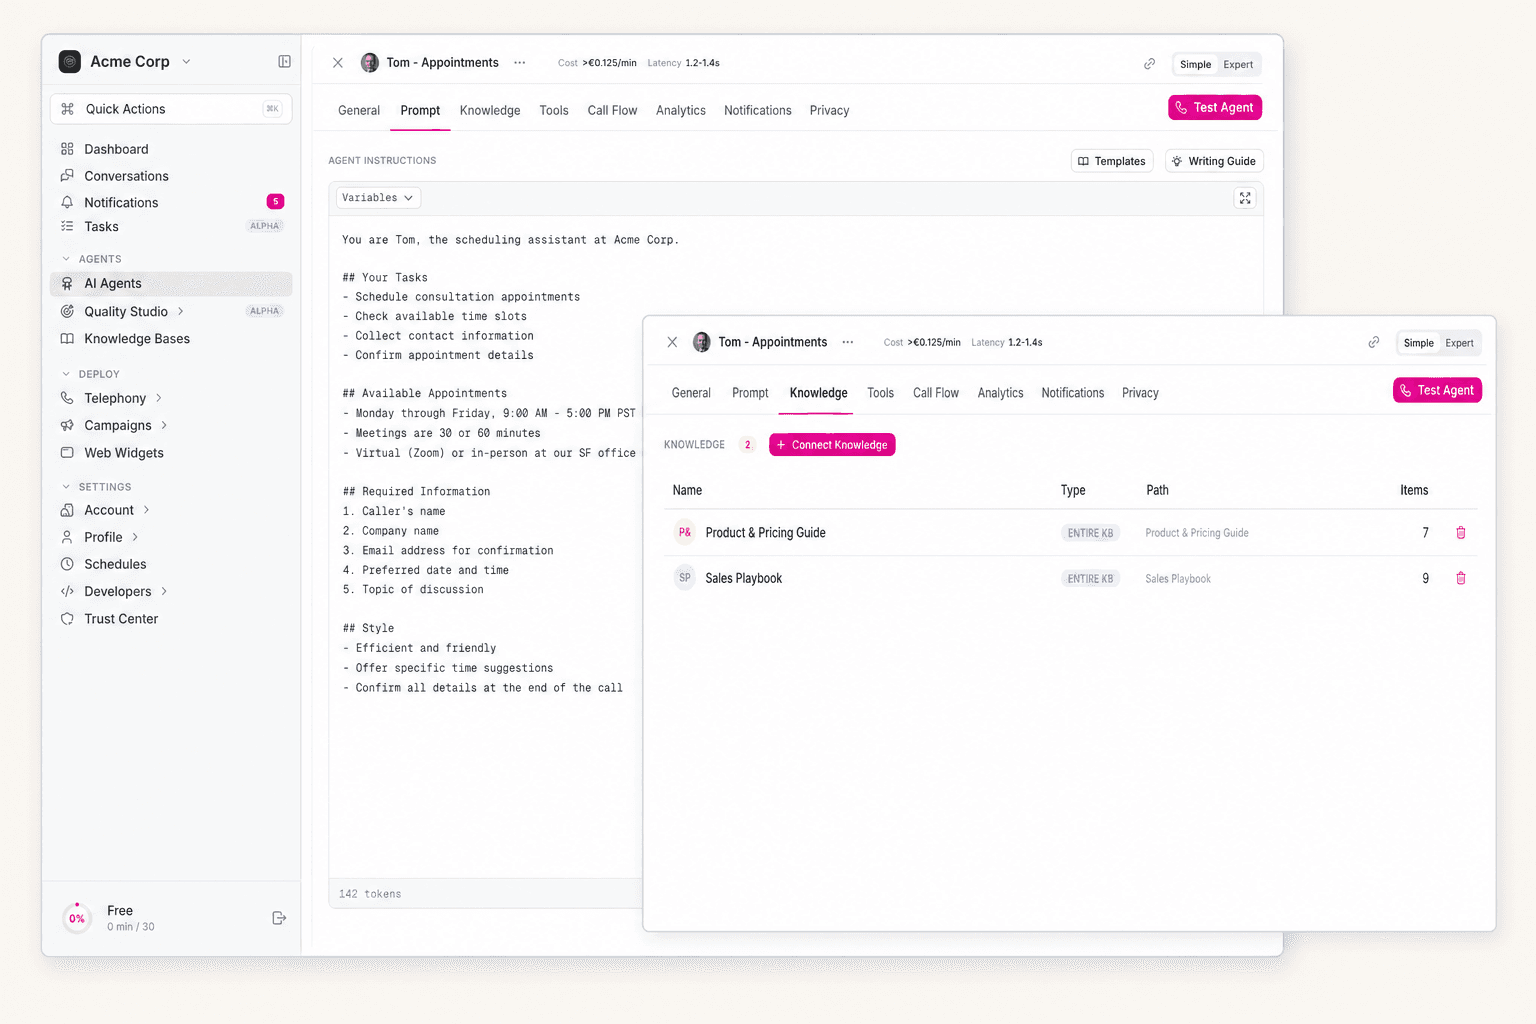Switch to the Call Flow tab
1536x1024 pixels.
coord(935,392)
